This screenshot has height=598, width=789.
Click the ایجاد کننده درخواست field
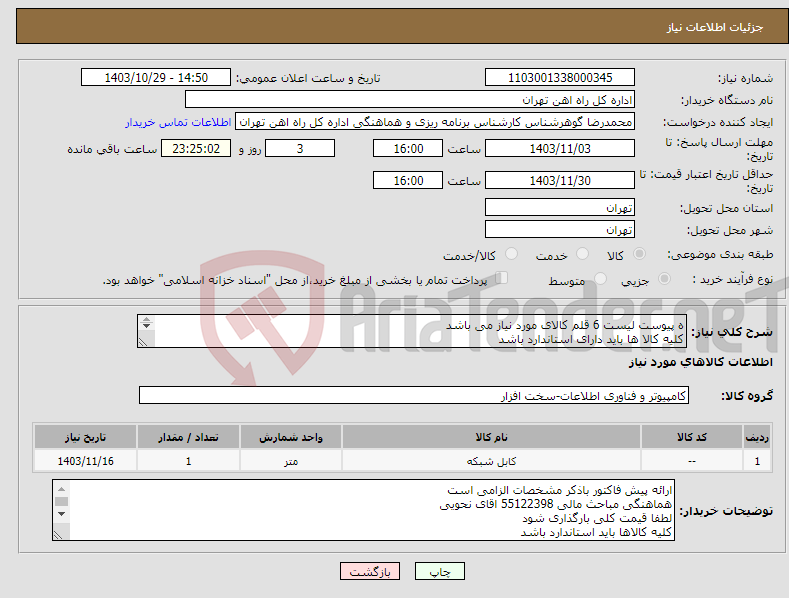point(435,122)
